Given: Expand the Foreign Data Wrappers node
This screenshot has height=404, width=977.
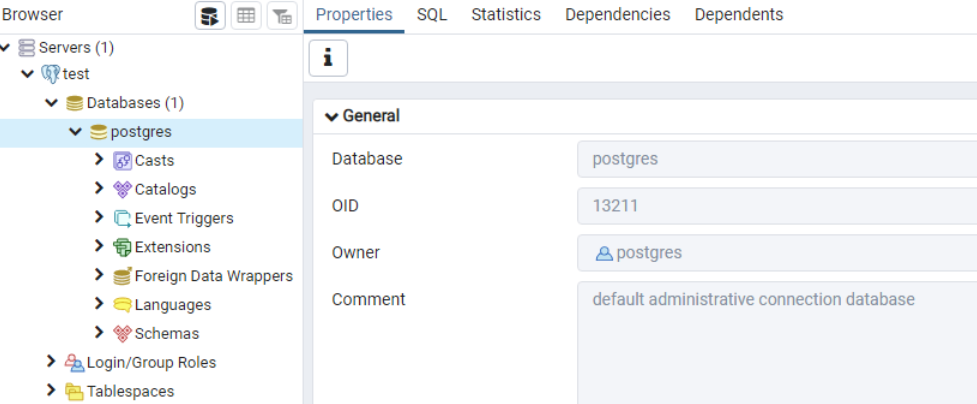Looking at the screenshot, I should [x=99, y=275].
